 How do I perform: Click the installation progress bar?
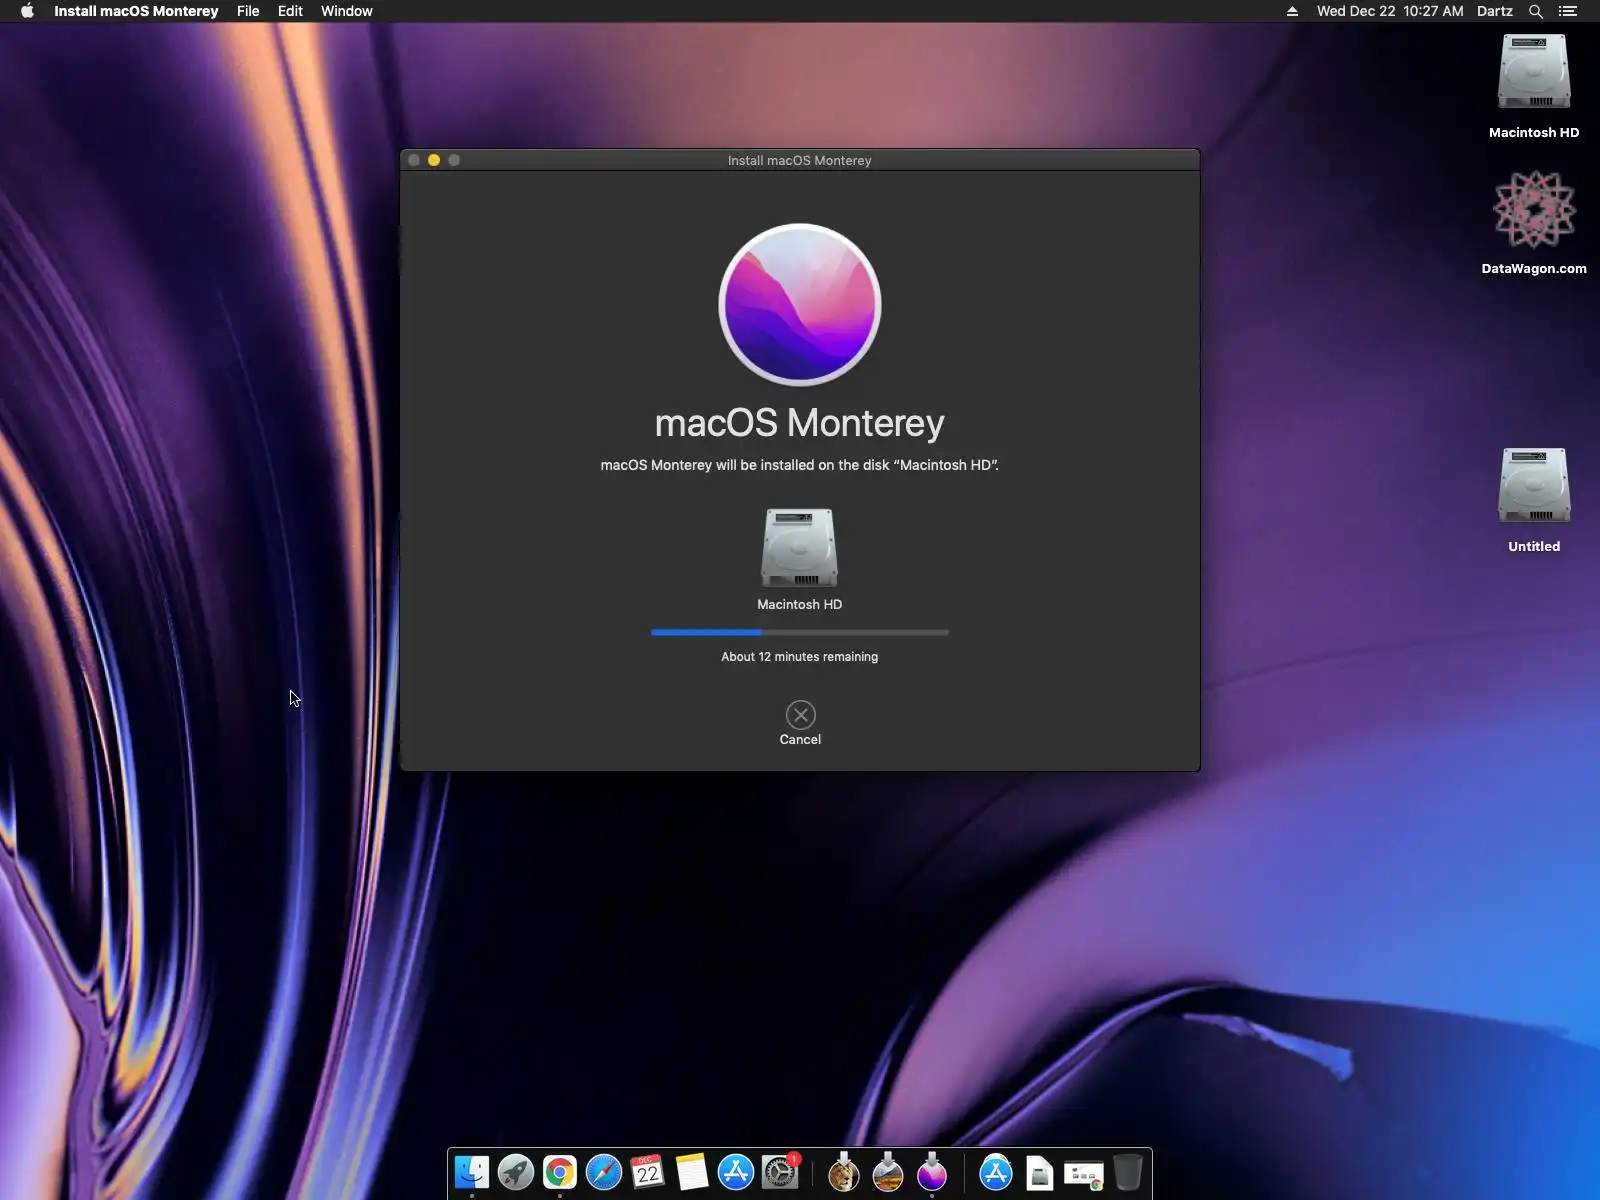pyautogui.click(x=800, y=632)
